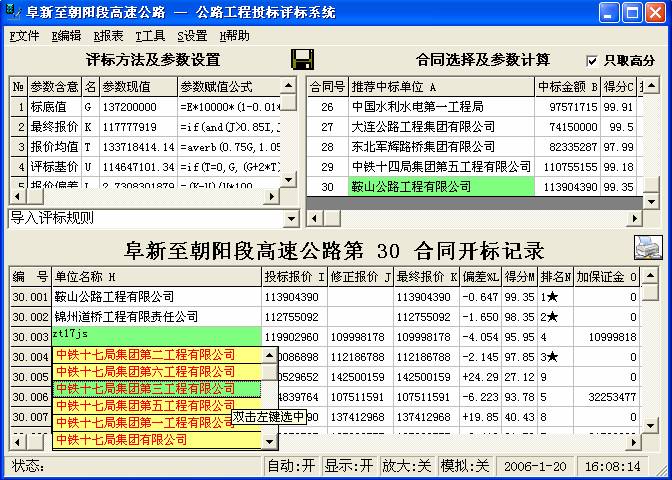Click the left arrow of the parameter table horizontal scrollbar

pos(17,197)
